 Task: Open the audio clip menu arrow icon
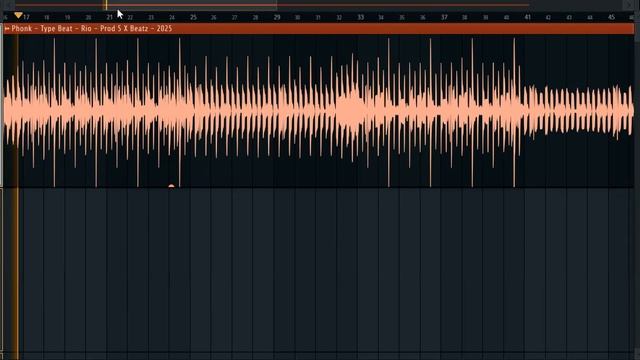(7, 29)
